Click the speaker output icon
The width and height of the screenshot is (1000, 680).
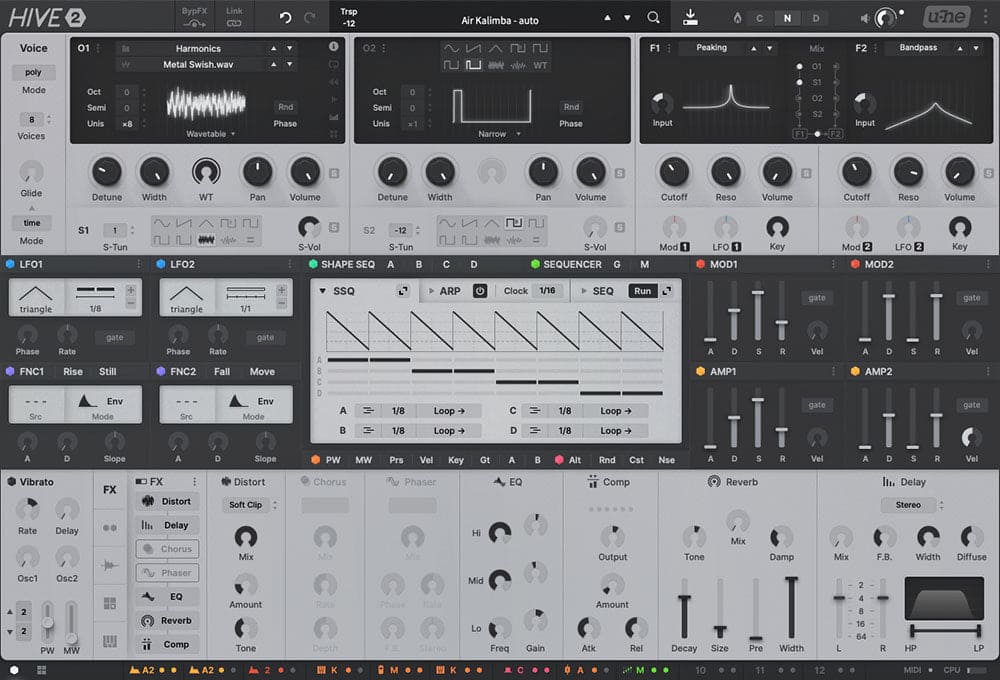click(865, 18)
